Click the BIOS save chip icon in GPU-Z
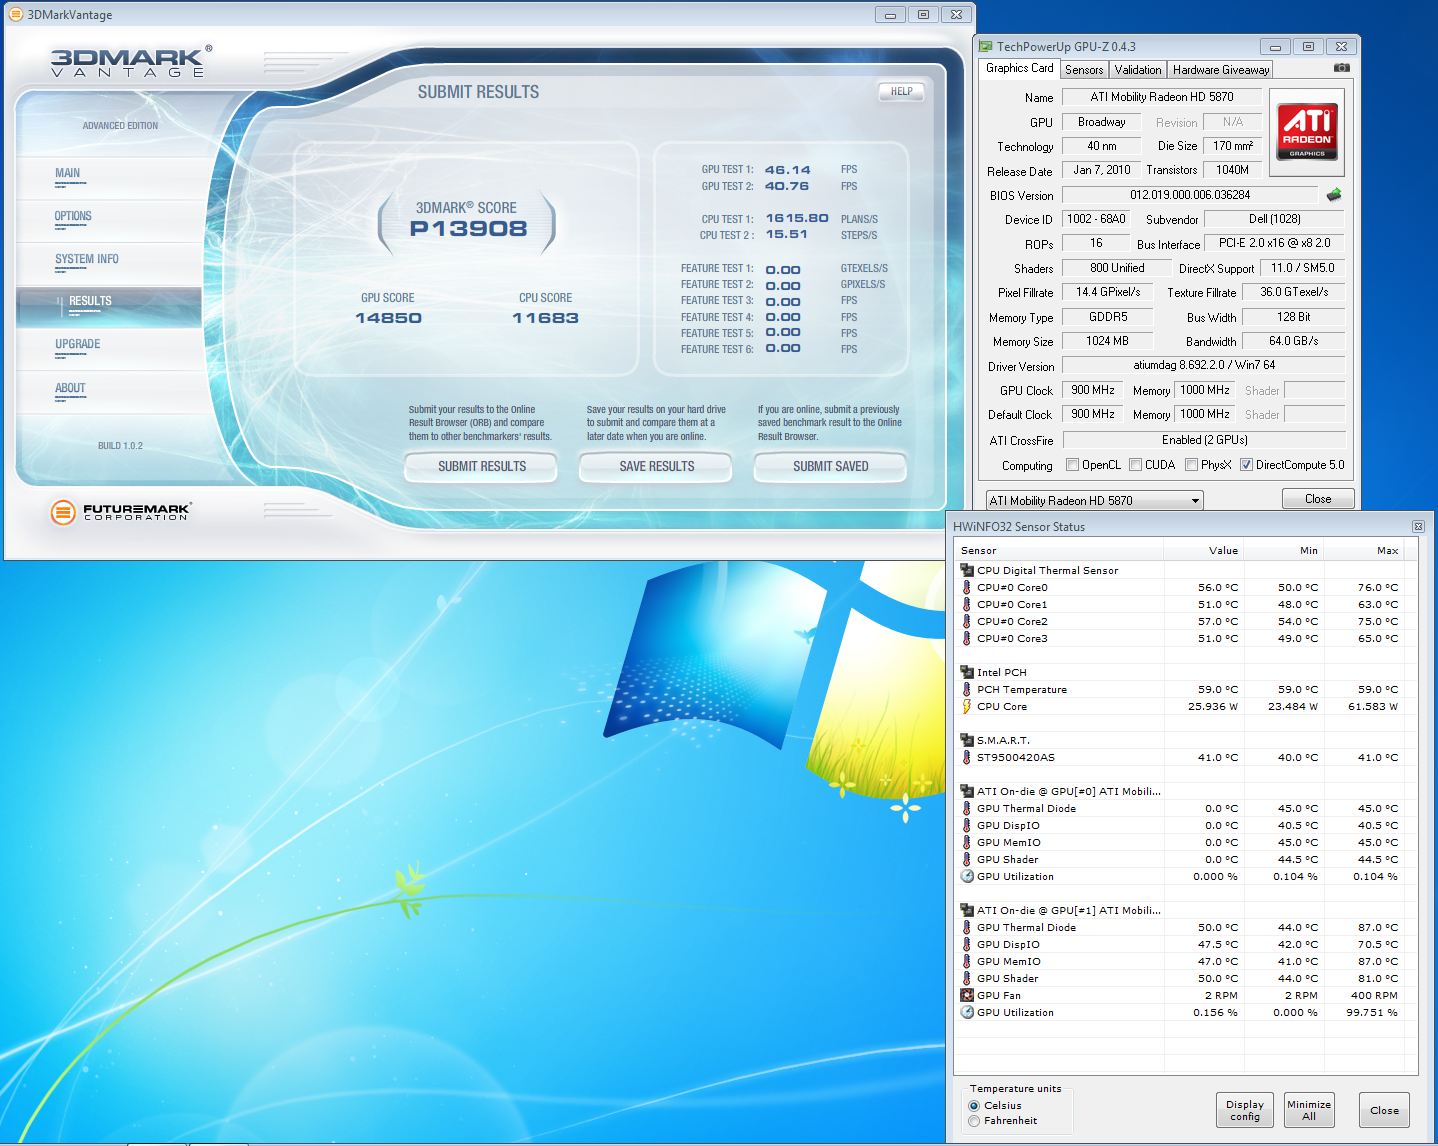1438x1146 pixels. (x=1333, y=195)
